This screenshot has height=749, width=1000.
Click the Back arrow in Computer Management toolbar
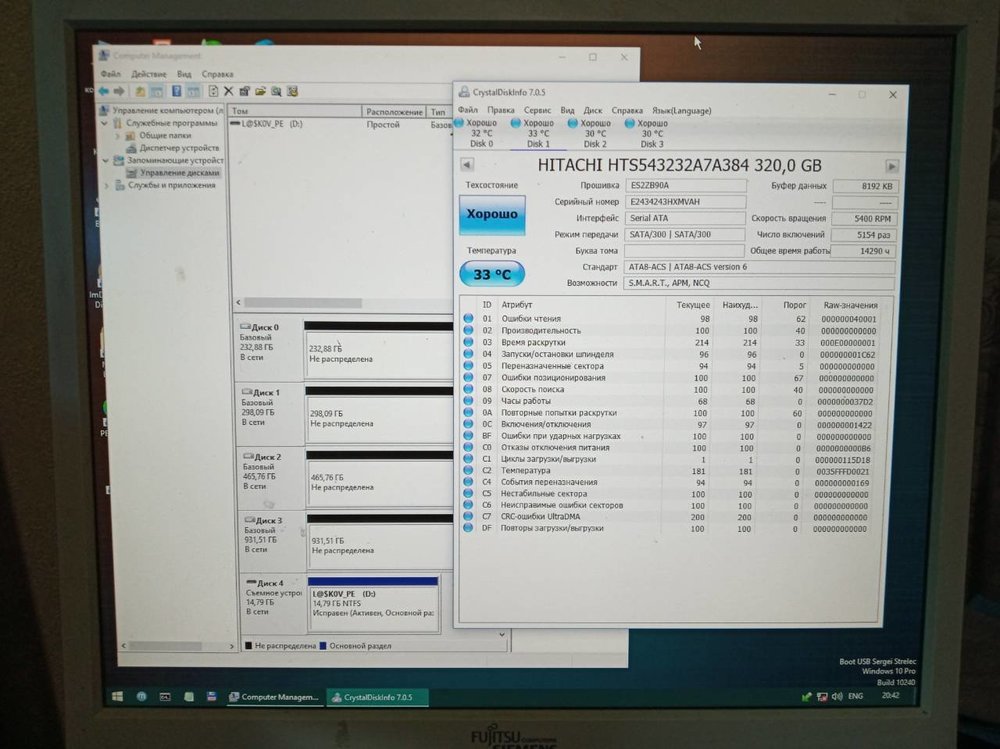coord(104,91)
